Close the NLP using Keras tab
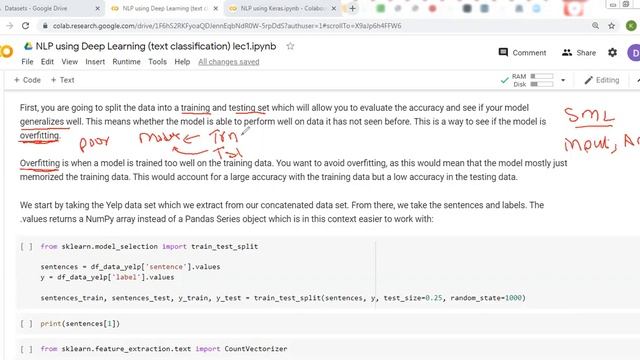Viewport: 640px width, 360px height. (333, 8)
